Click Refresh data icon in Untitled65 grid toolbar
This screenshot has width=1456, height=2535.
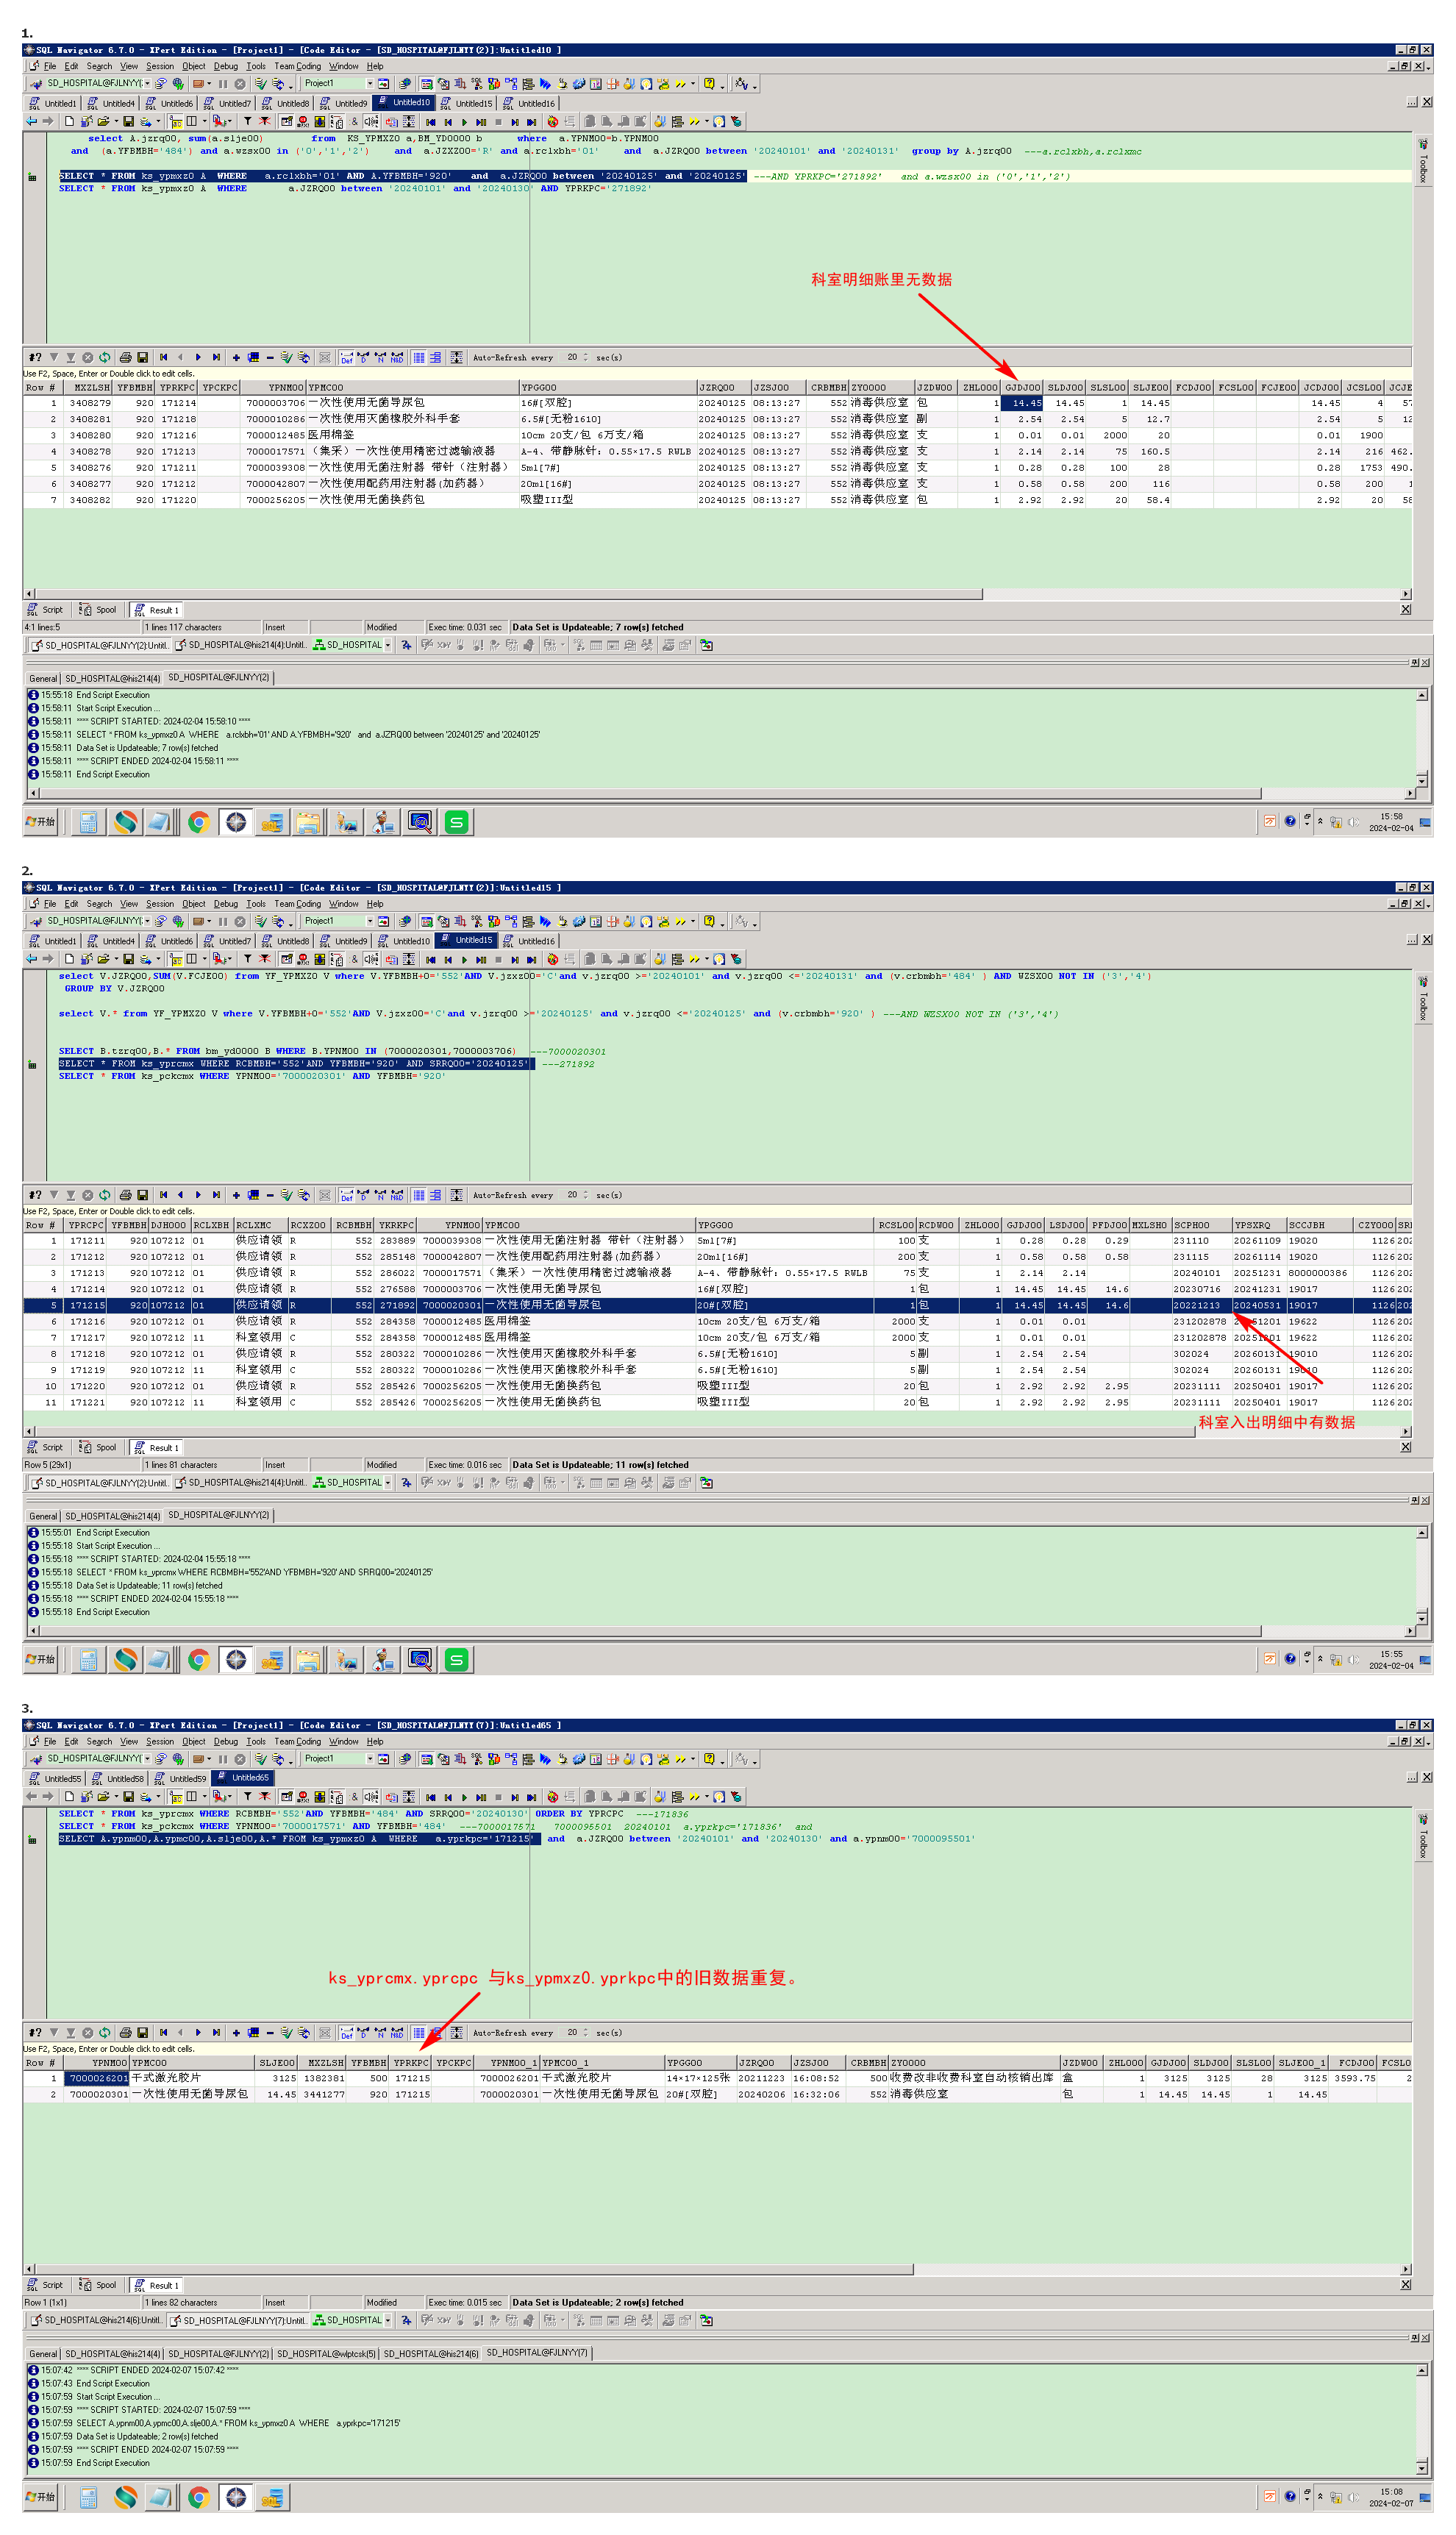click(x=104, y=2032)
